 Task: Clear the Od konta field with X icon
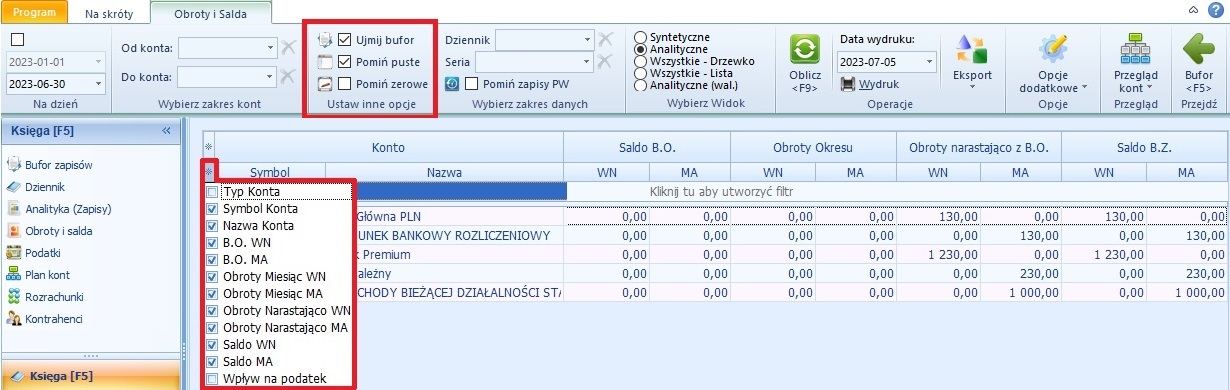pyautogui.click(x=287, y=47)
